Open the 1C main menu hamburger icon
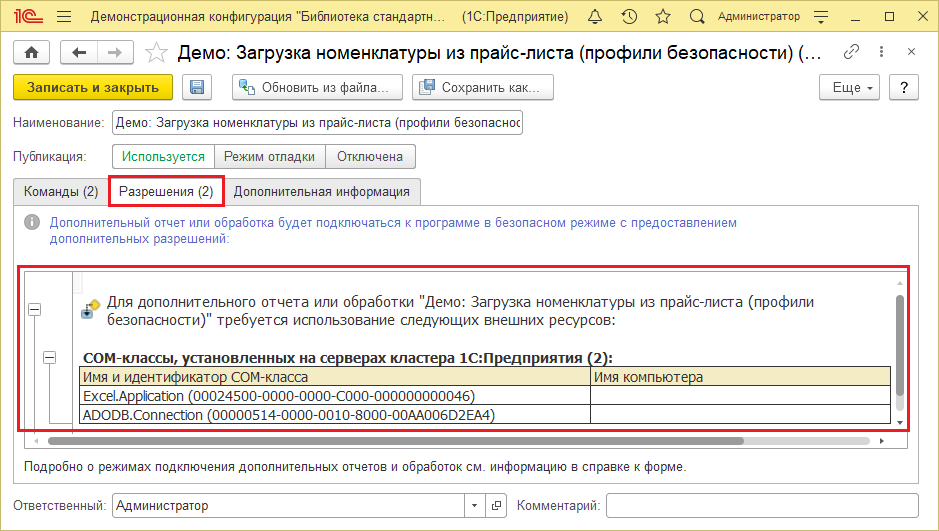The image size is (939, 531). point(63,17)
